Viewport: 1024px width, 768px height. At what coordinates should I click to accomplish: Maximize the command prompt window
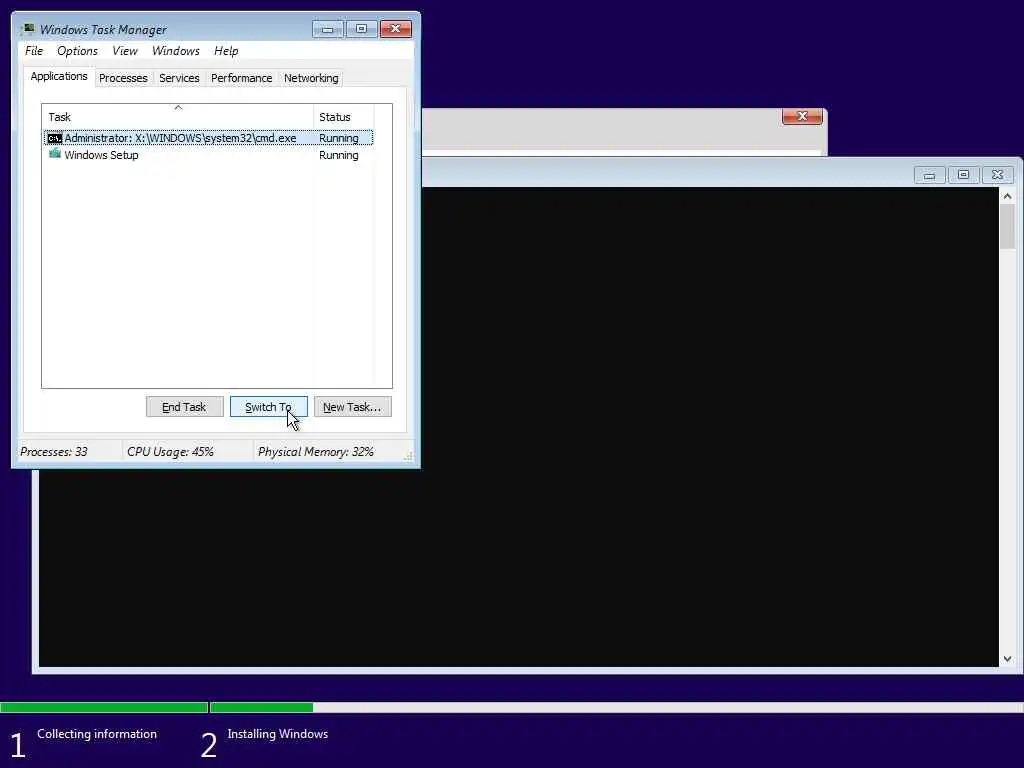pyautogui.click(x=963, y=175)
